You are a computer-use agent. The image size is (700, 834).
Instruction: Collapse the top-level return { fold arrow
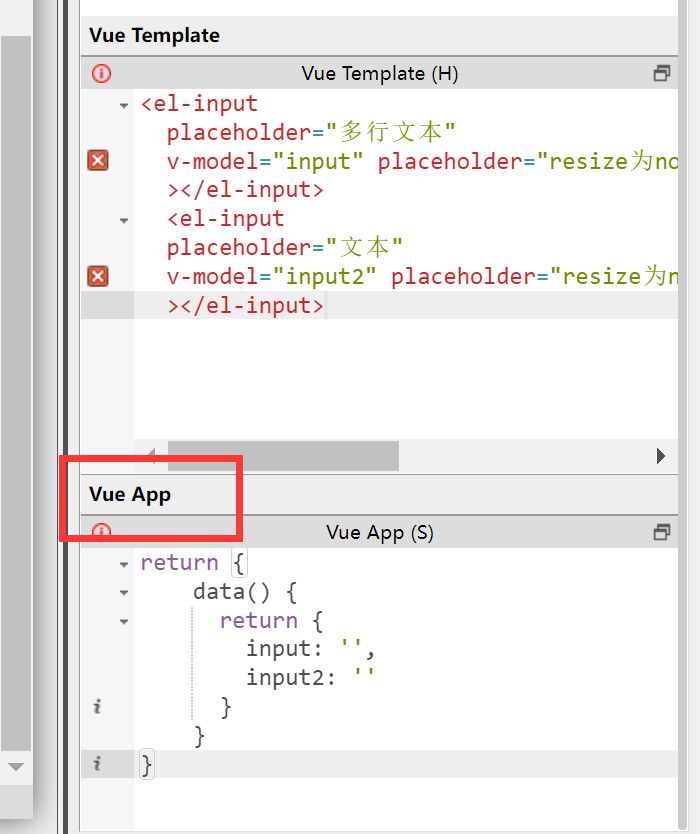click(x=124, y=565)
